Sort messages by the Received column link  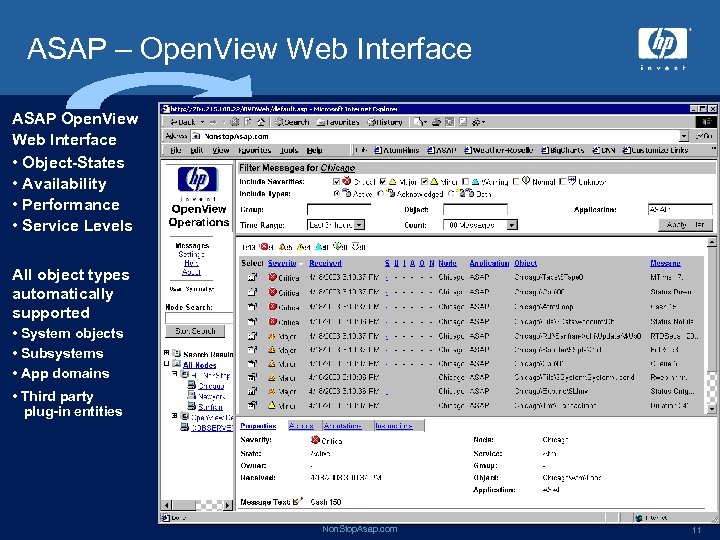tap(325, 263)
